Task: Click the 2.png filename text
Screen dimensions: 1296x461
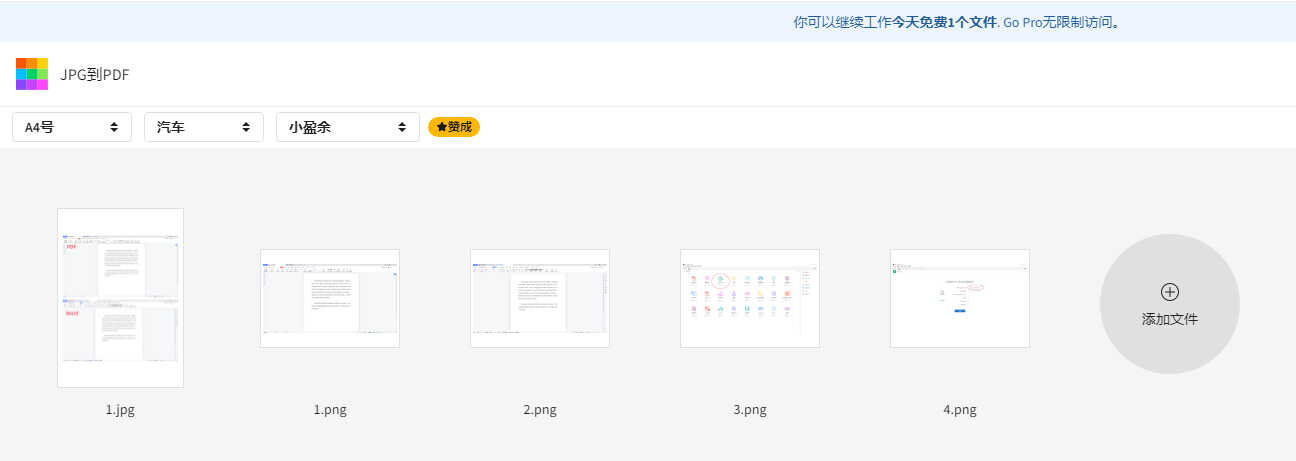Action: pyautogui.click(x=540, y=410)
